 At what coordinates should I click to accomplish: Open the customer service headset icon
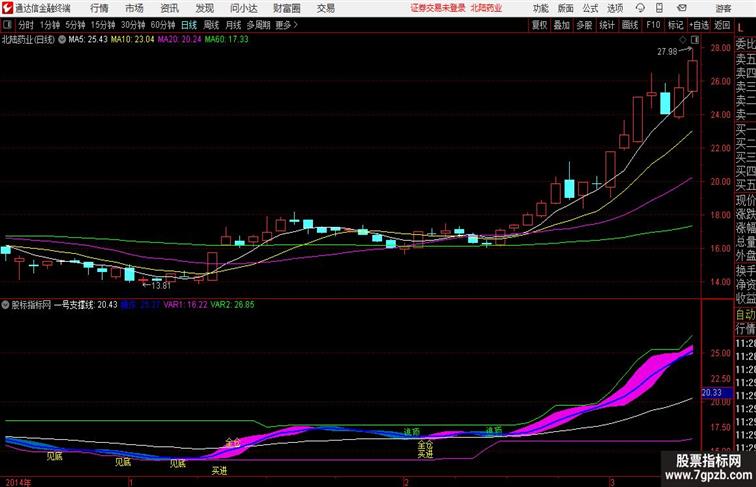[x=640, y=8]
